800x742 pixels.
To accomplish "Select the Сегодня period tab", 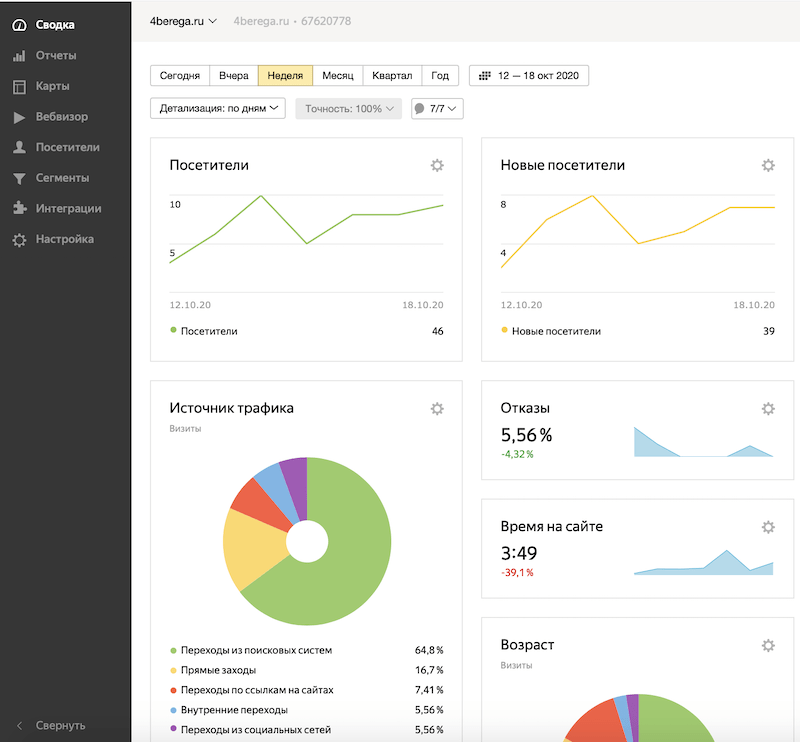I will pos(180,76).
